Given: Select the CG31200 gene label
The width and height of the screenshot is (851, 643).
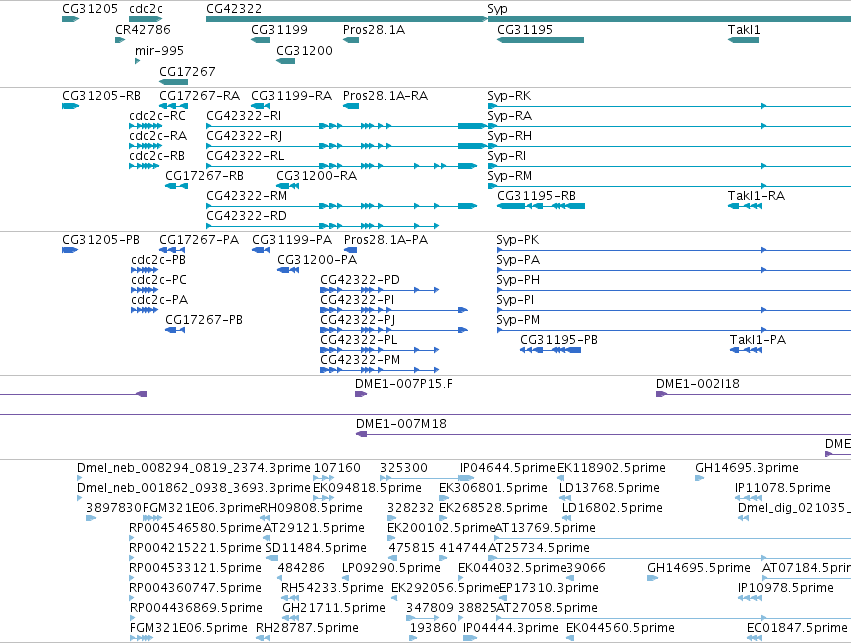Looking at the screenshot, I should pos(304,51).
